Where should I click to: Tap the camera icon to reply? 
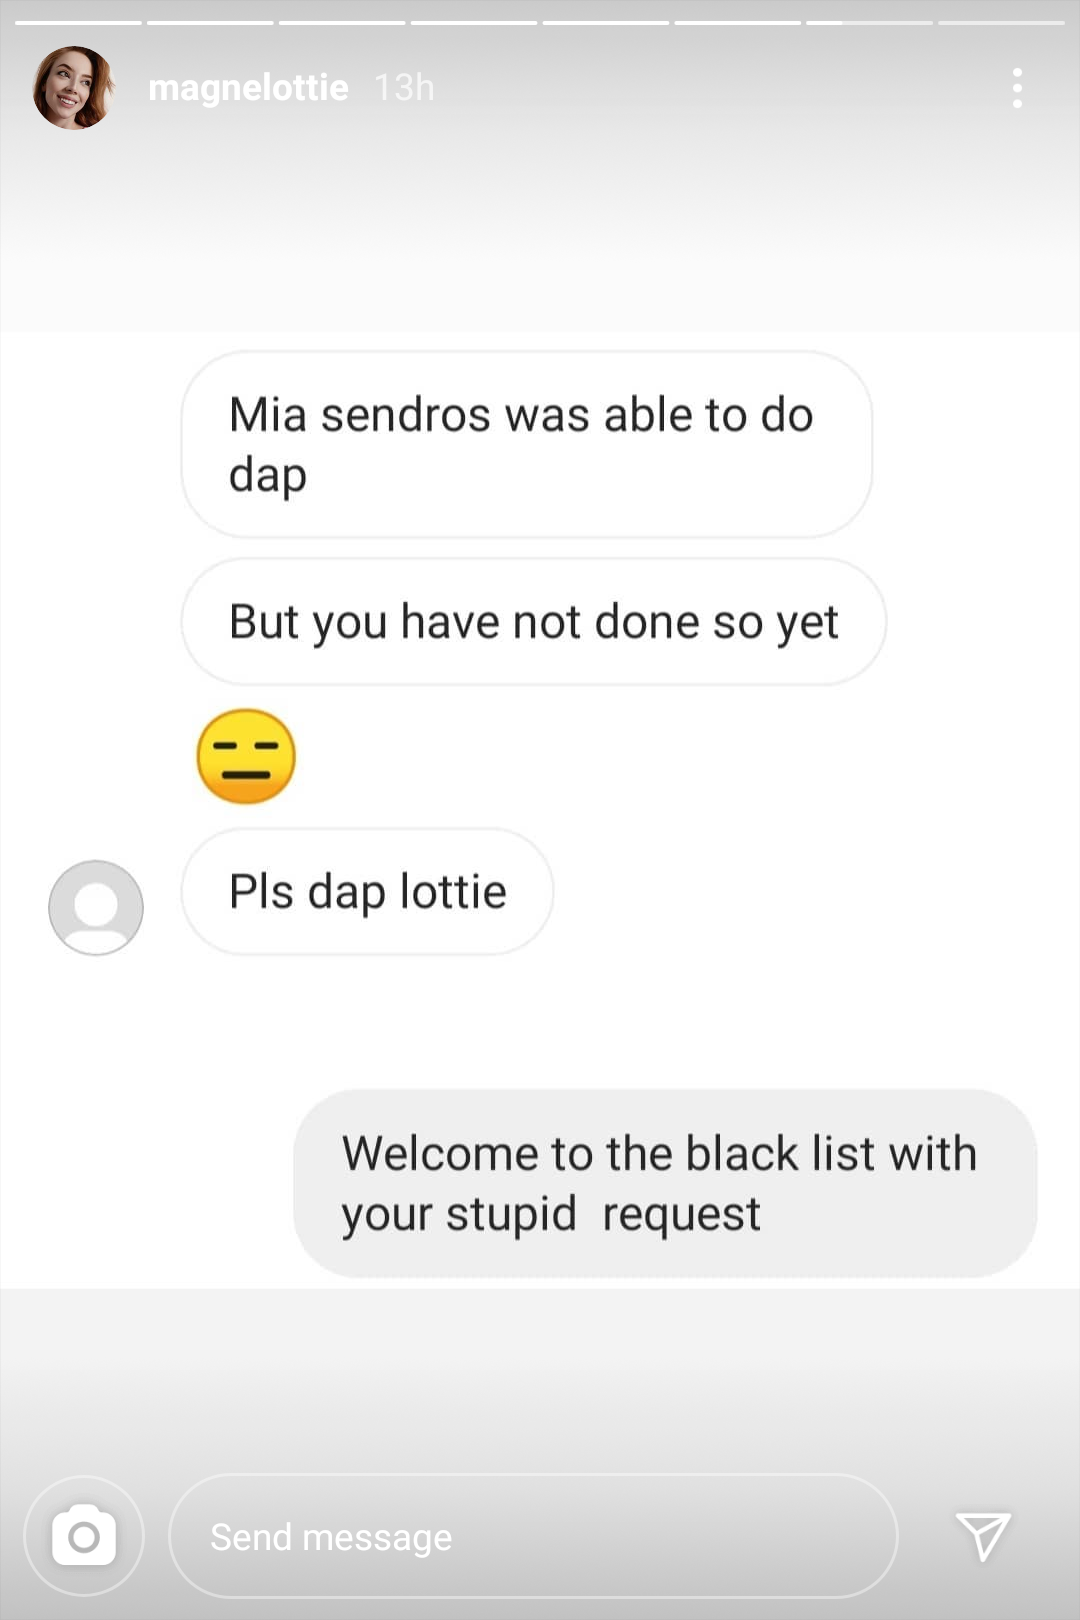[84, 1536]
